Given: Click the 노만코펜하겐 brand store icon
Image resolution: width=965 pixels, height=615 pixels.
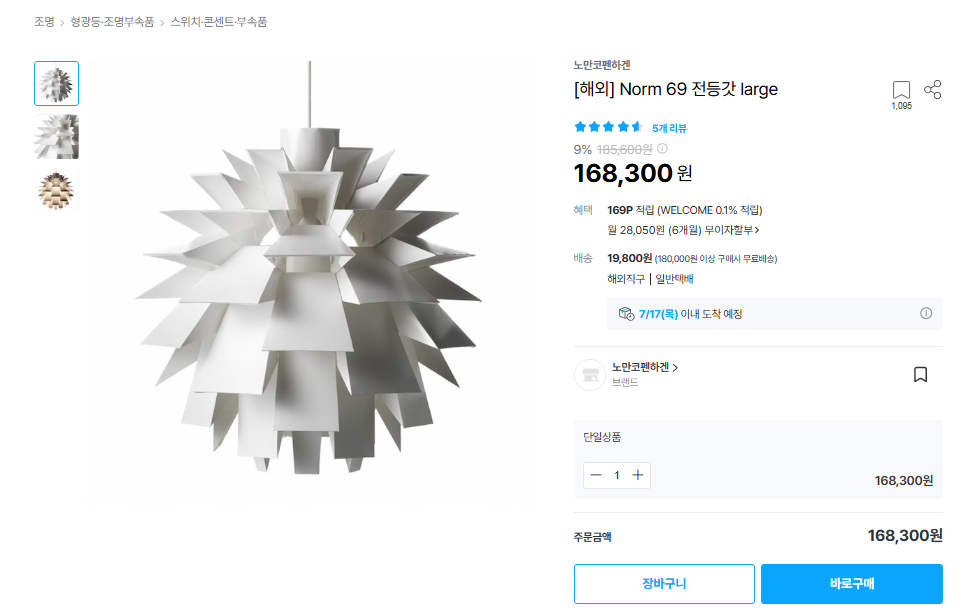Looking at the screenshot, I should click(589, 375).
